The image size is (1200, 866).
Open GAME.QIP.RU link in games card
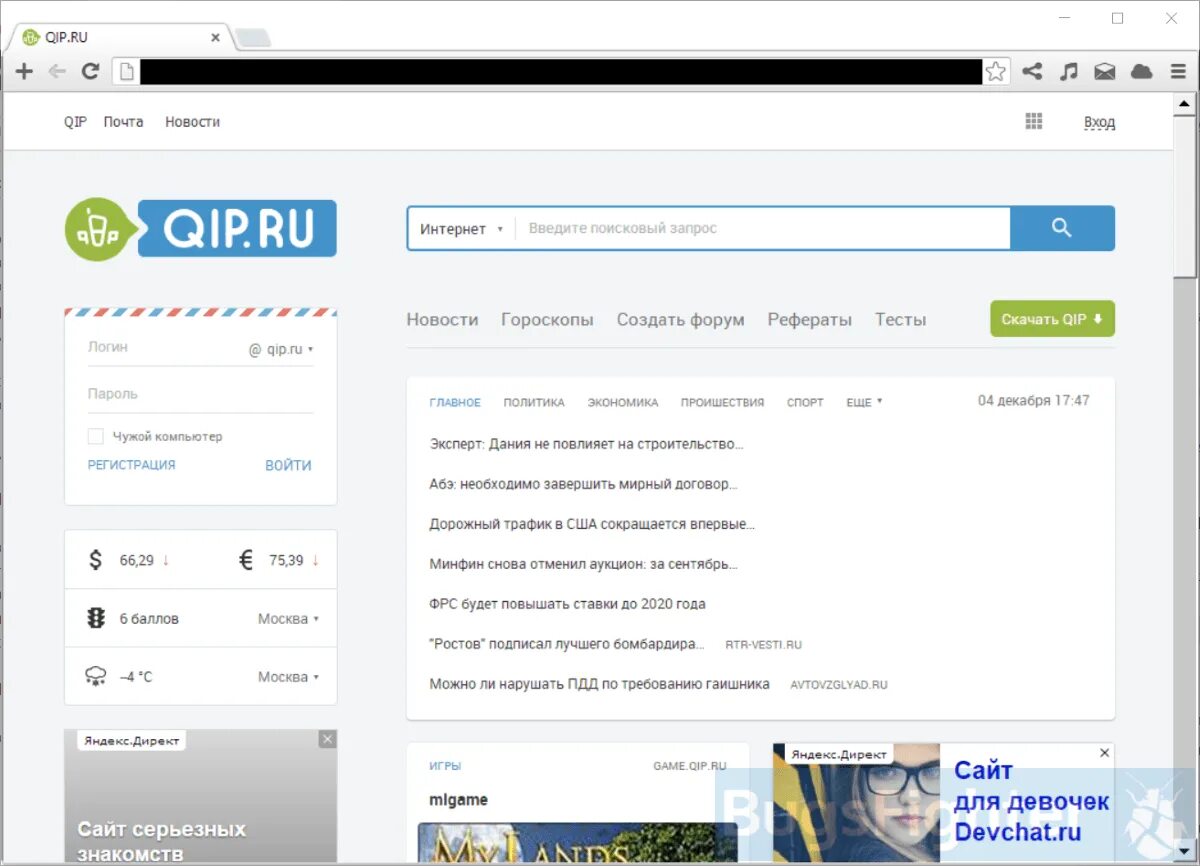pyautogui.click(x=690, y=766)
